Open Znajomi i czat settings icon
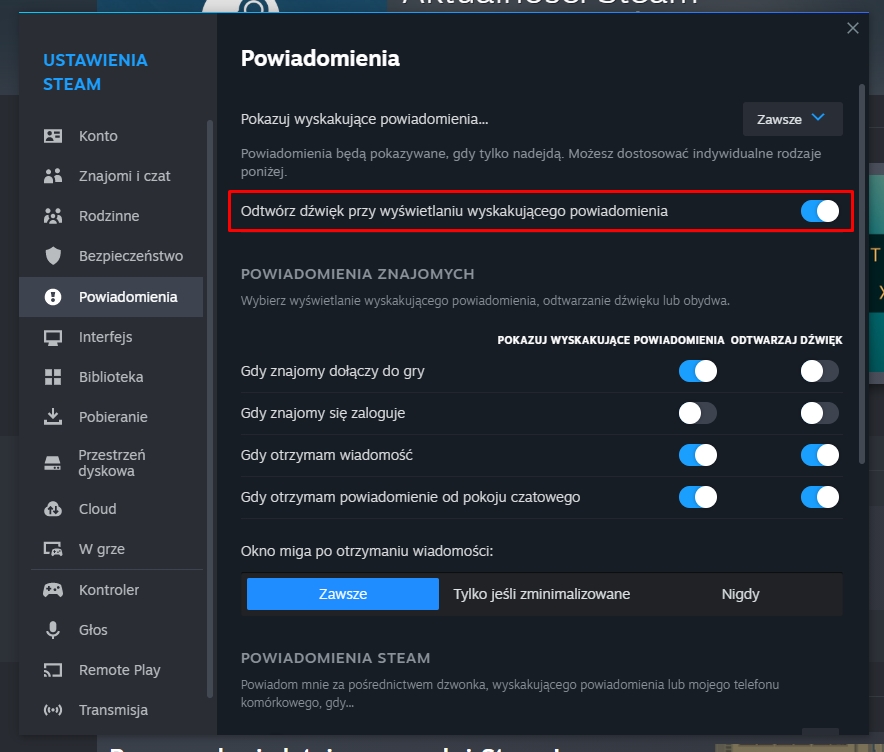The height and width of the screenshot is (752, 884). (x=52, y=175)
